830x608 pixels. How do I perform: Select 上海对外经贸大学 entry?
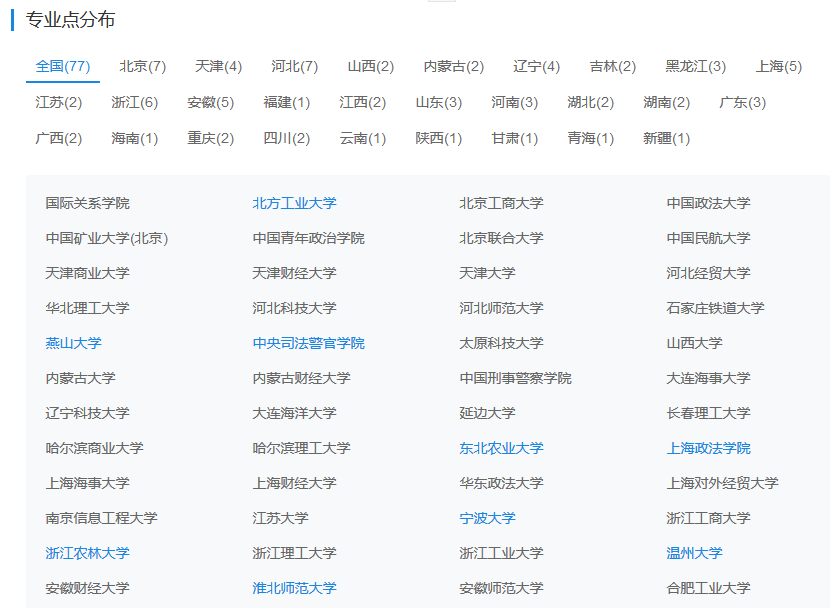click(x=722, y=483)
